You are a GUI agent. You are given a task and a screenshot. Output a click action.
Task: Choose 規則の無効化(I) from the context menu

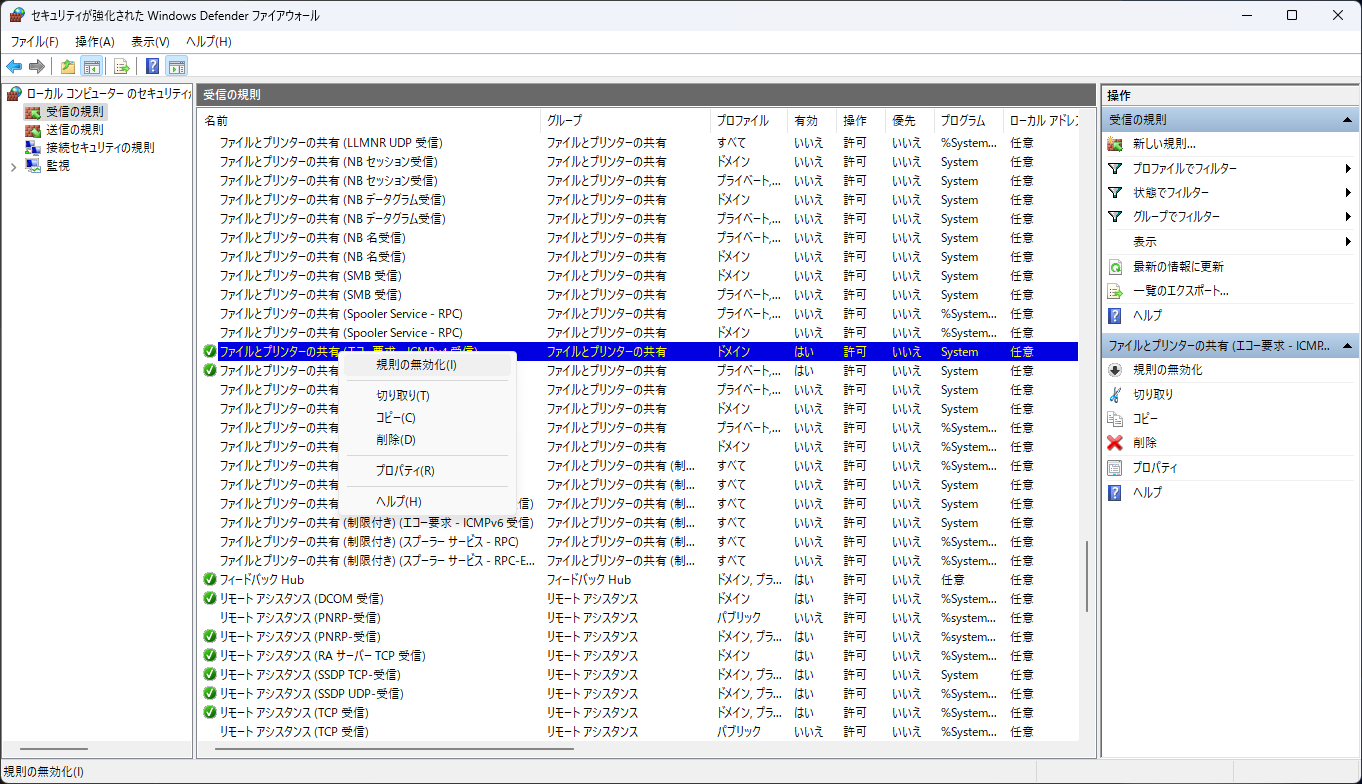427,365
